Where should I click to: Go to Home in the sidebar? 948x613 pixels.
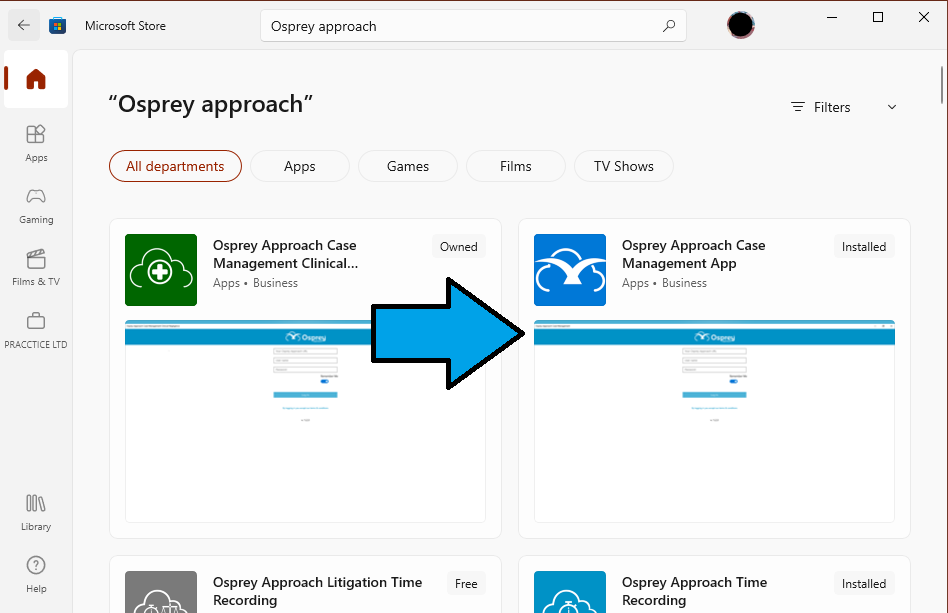[x=36, y=79]
